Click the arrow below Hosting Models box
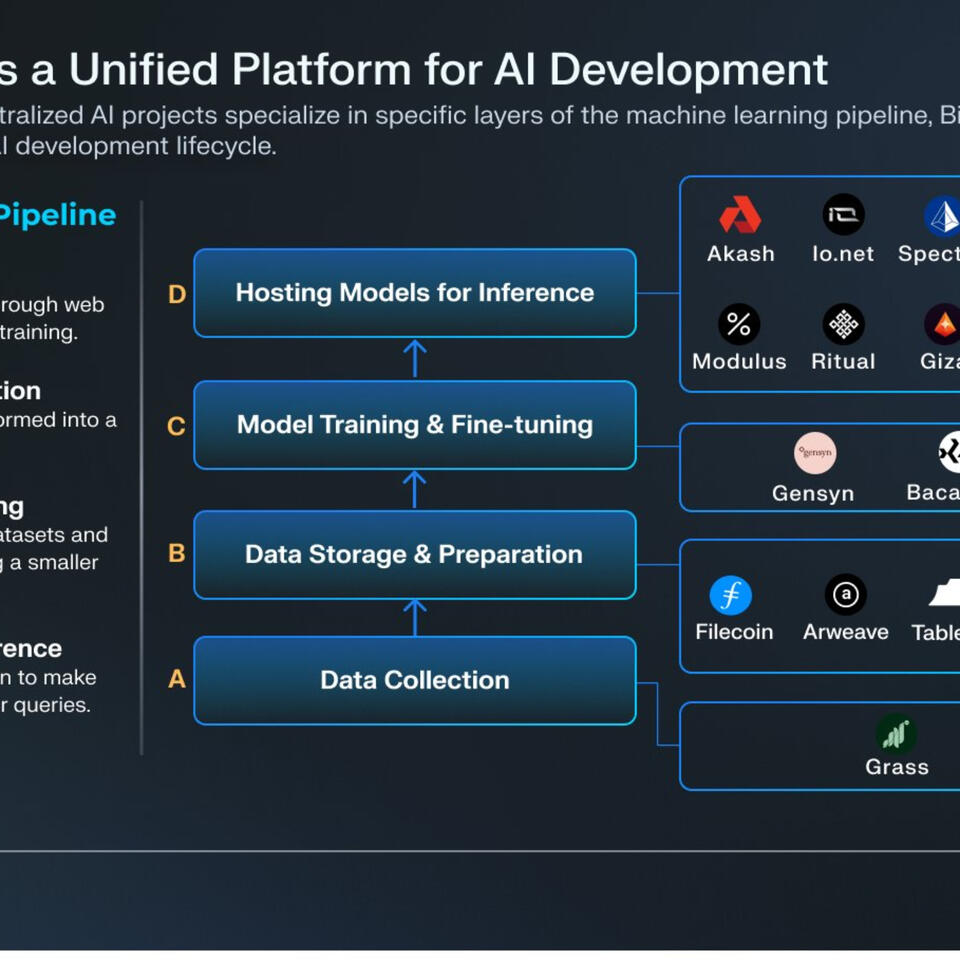The height and width of the screenshot is (960, 960). pos(414,358)
